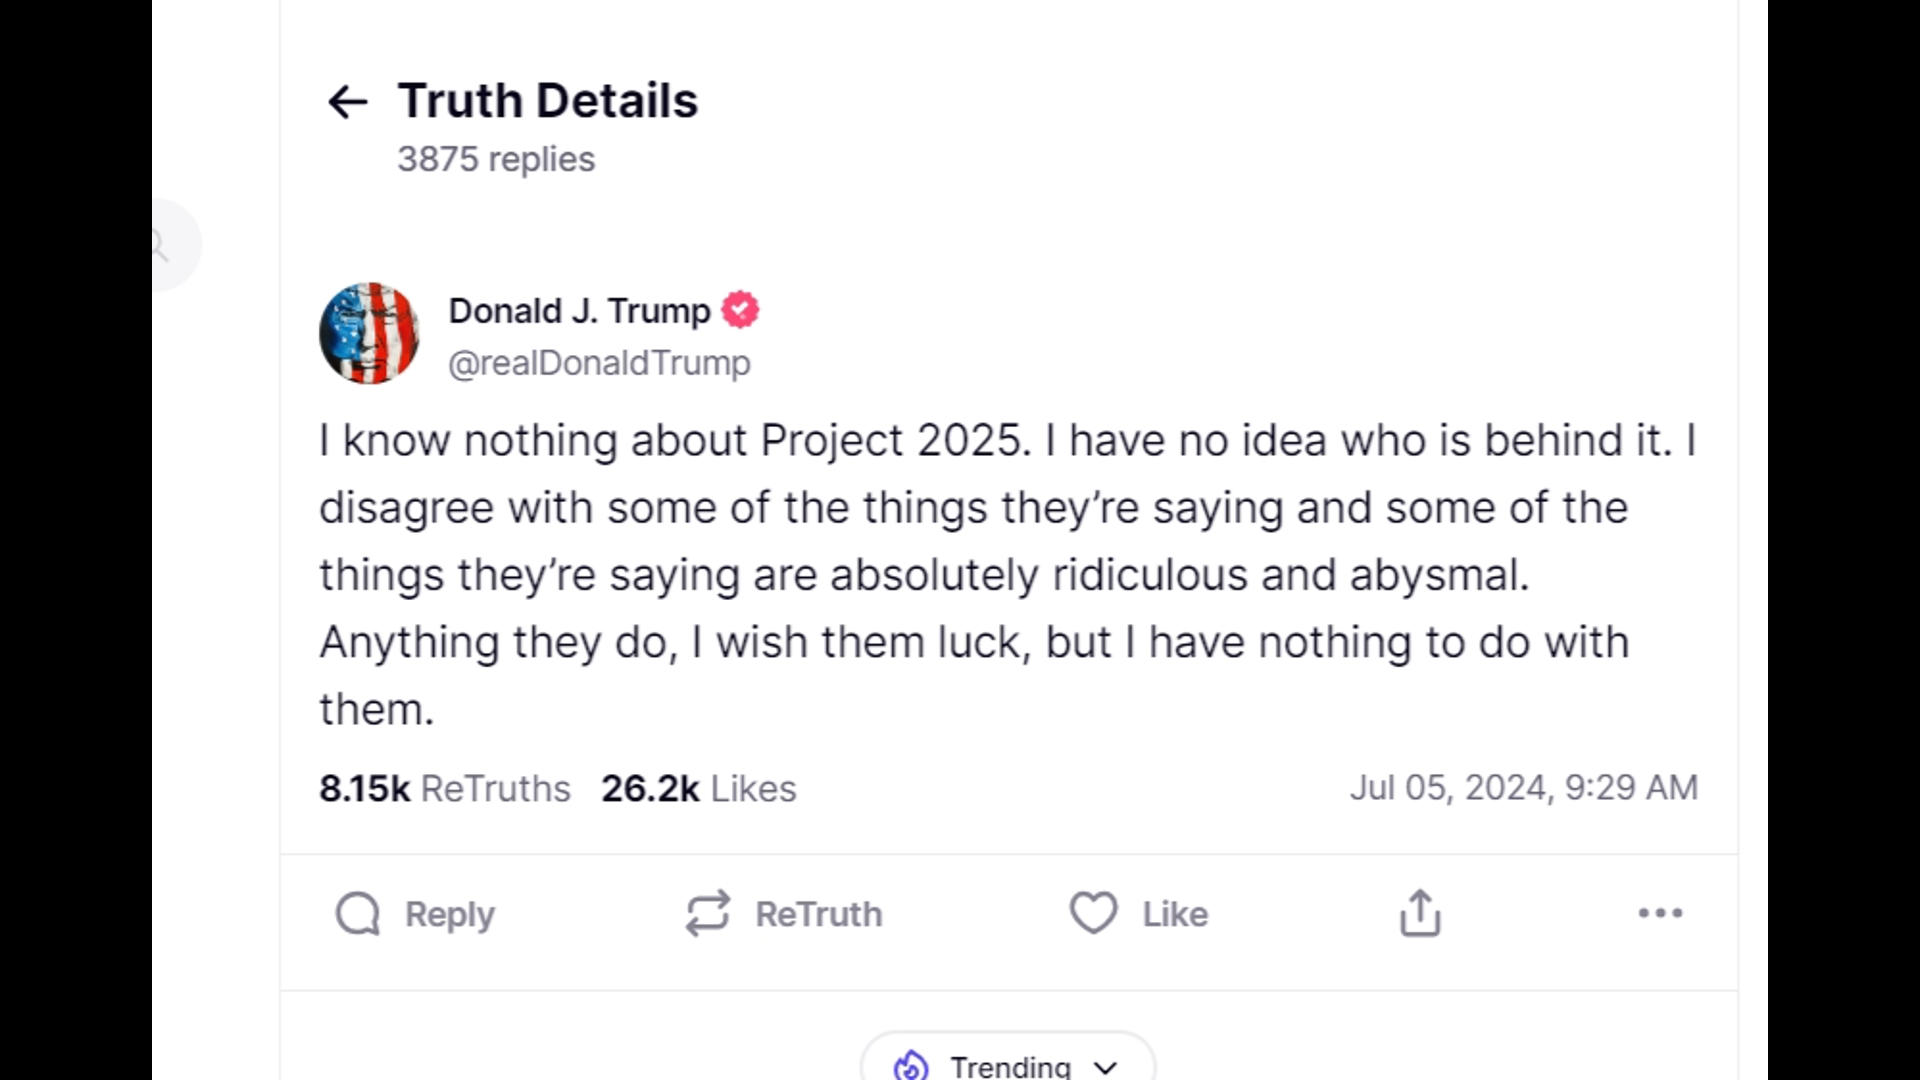
Task: Click Donald J. Trump's profile picture
Action: tap(368, 333)
